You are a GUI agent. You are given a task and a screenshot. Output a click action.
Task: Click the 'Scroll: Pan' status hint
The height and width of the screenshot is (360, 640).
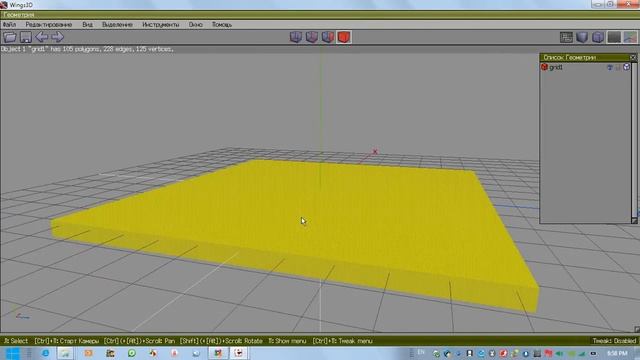[139, 341]
